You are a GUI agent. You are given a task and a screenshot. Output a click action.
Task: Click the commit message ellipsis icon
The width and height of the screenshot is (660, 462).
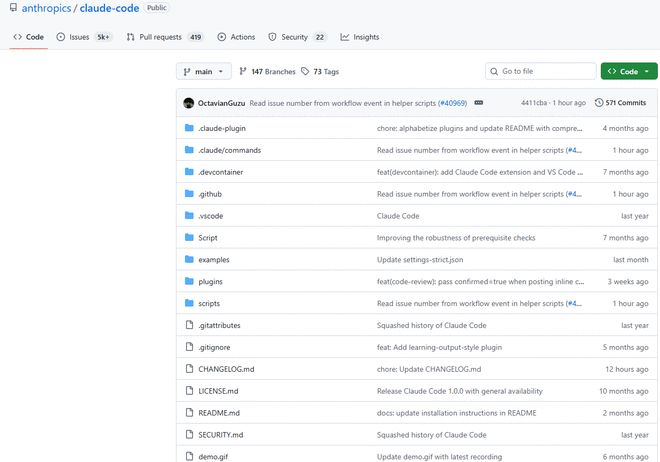point(479,103)
